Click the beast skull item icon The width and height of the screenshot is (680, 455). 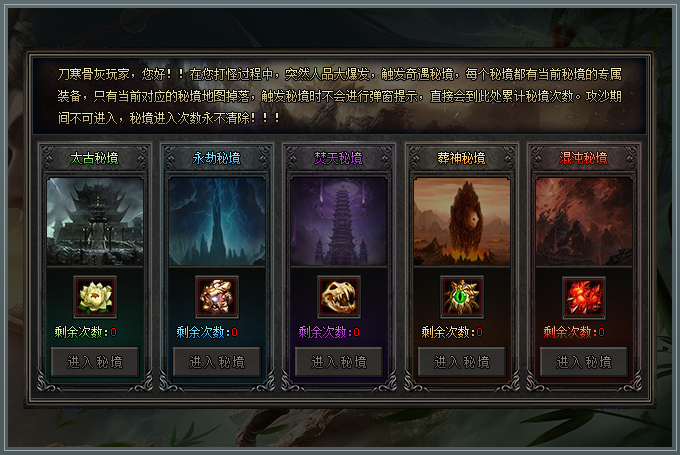(x=339, y=297)
